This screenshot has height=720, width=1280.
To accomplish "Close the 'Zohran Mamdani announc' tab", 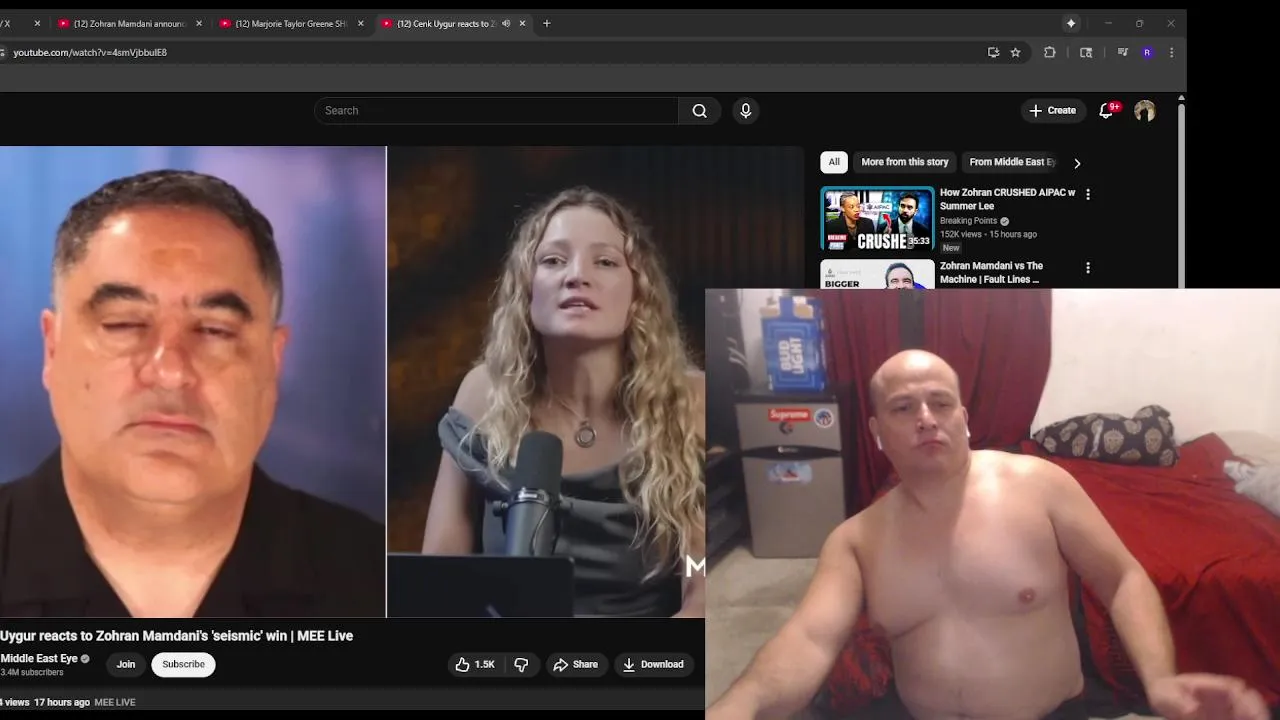I will [x=199, y=23].
